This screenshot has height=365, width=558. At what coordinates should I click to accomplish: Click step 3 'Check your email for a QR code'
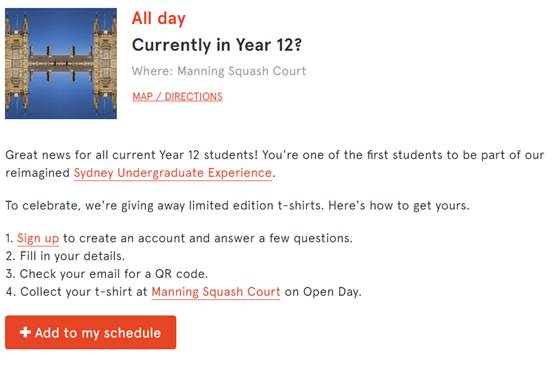[x=107, y=274]
